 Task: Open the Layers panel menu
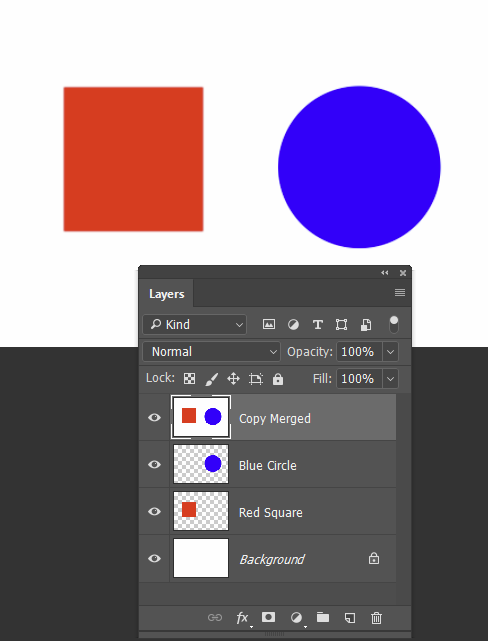[400, 293]
